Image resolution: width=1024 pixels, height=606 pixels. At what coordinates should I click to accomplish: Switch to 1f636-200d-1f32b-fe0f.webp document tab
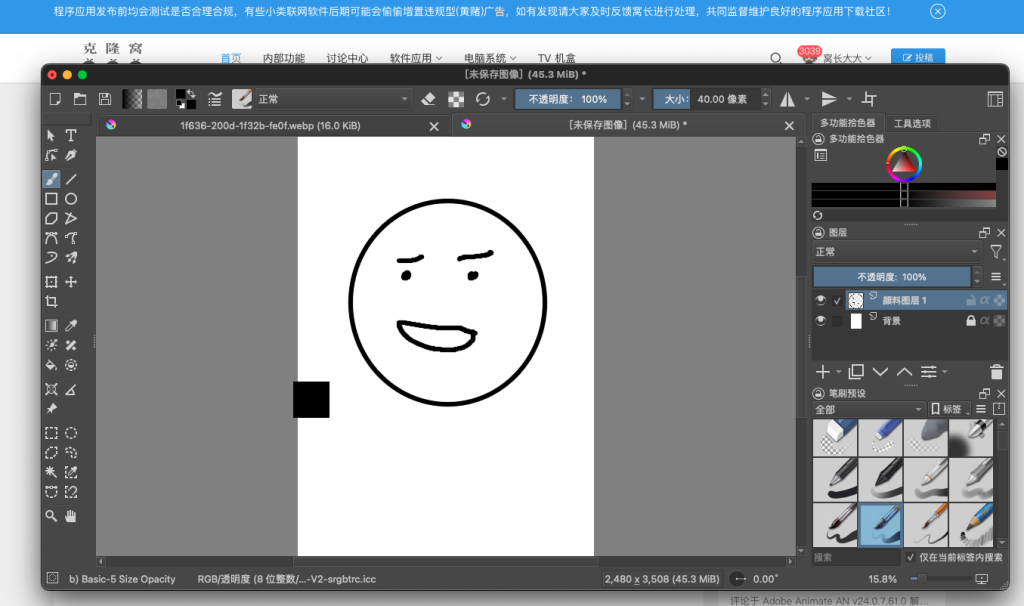[270, 125]
